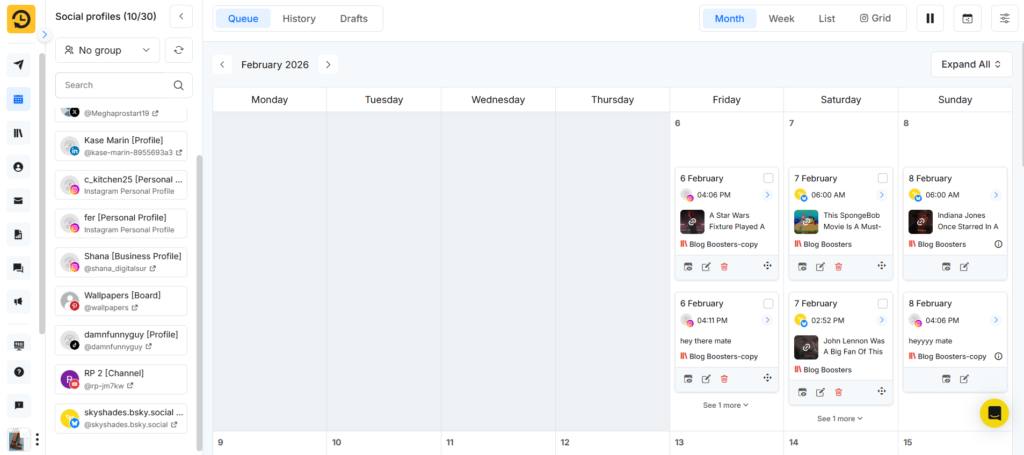
Task: Expand arrow on 7 February 02:52 PM post
Action: click(882, 320)
